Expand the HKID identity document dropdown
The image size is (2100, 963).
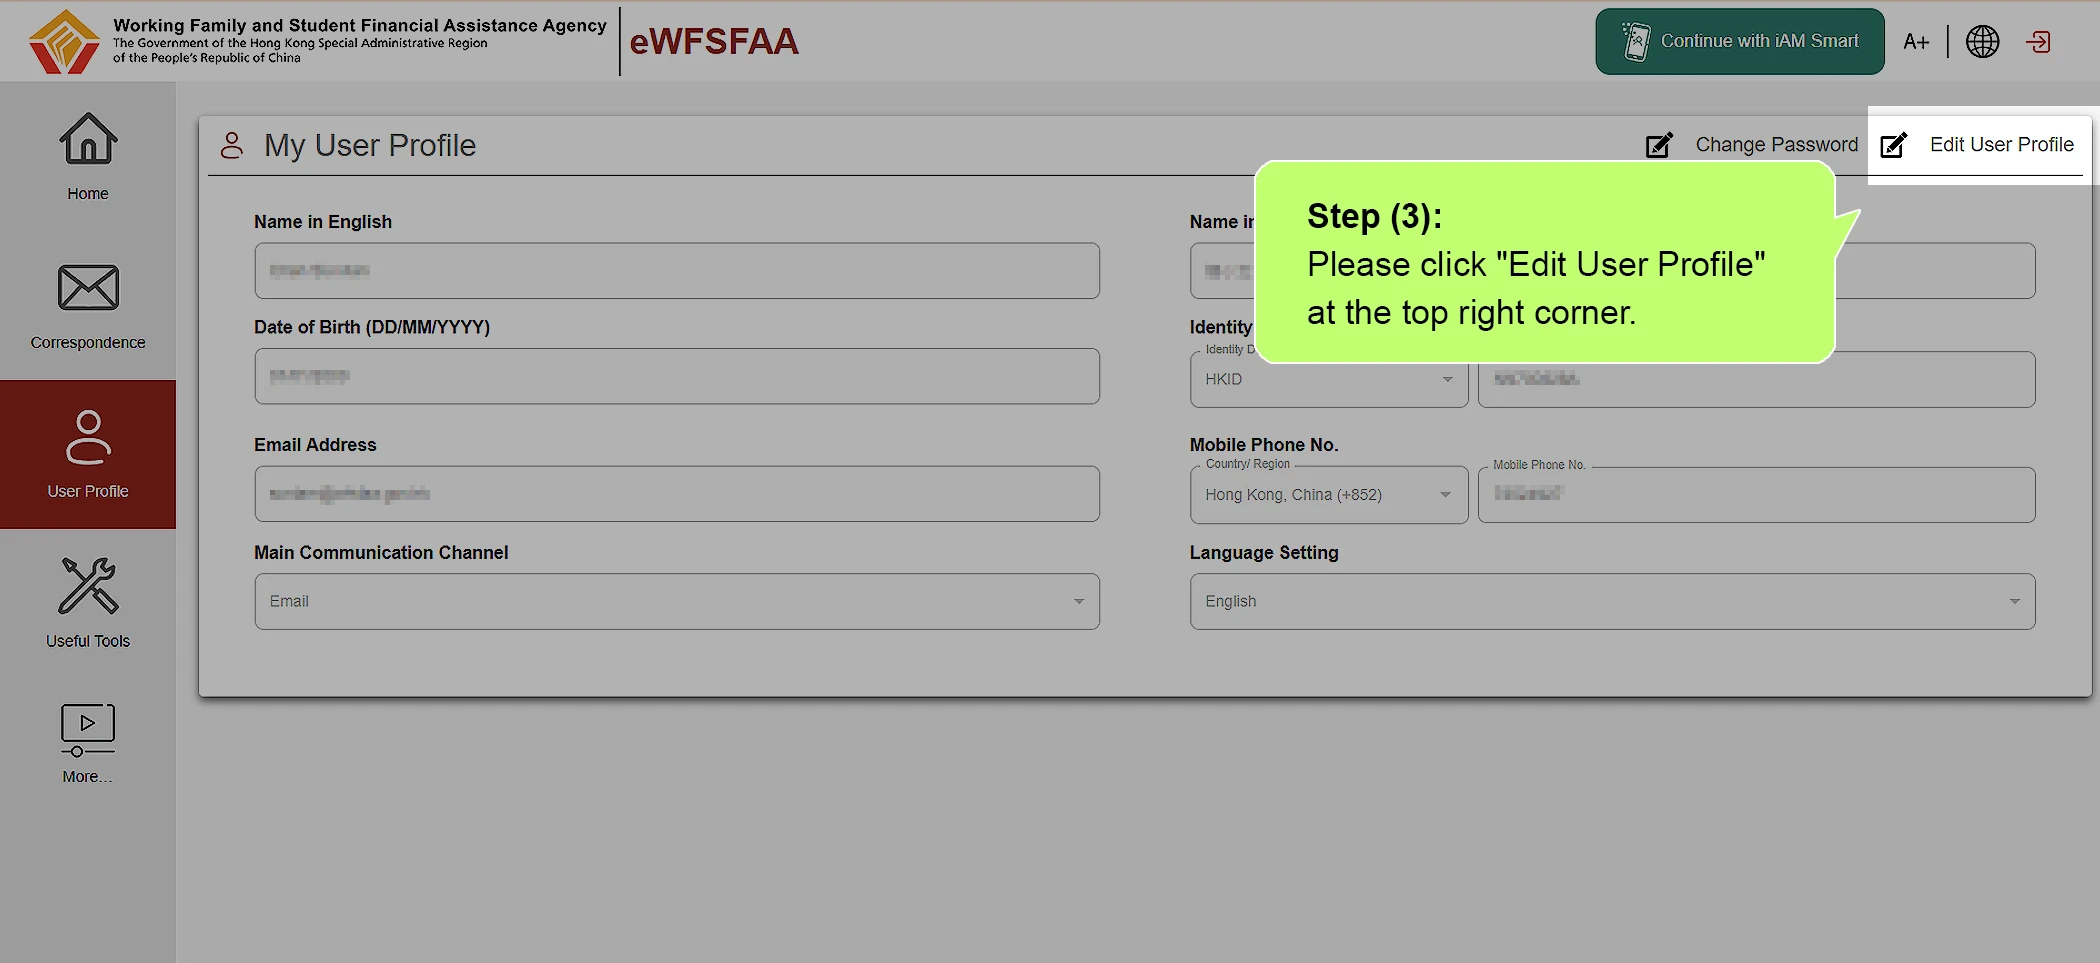(x=1329, y=379)
